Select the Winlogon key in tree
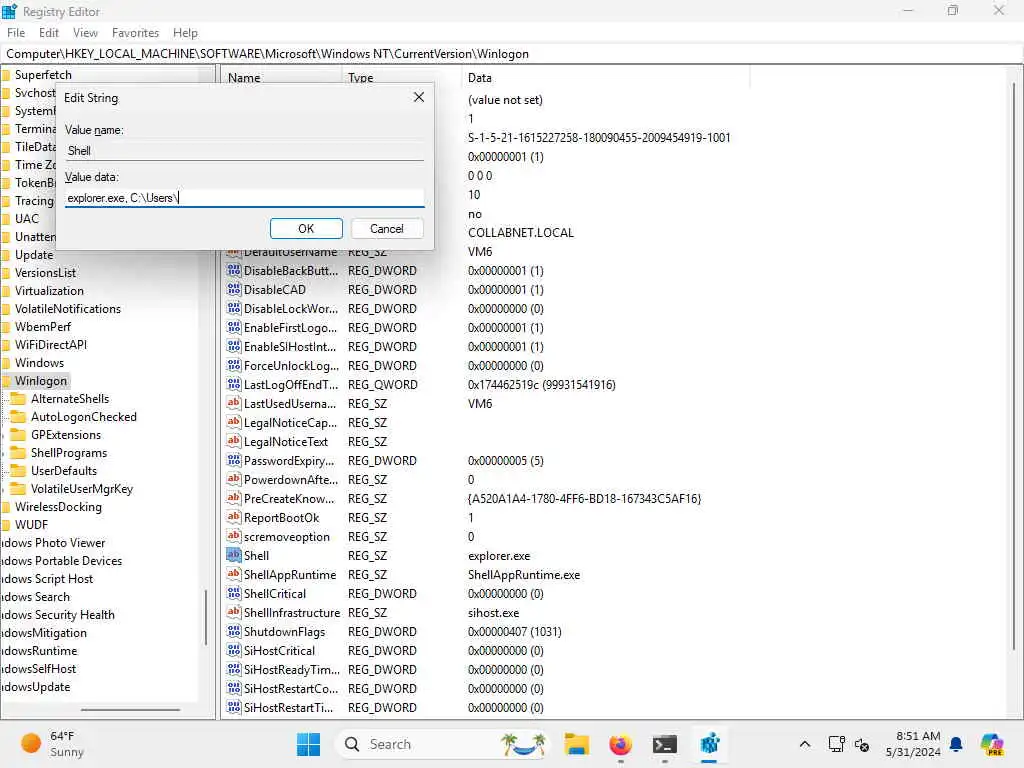The width and height of the screenshot is (1024, 768). point(40,381)
